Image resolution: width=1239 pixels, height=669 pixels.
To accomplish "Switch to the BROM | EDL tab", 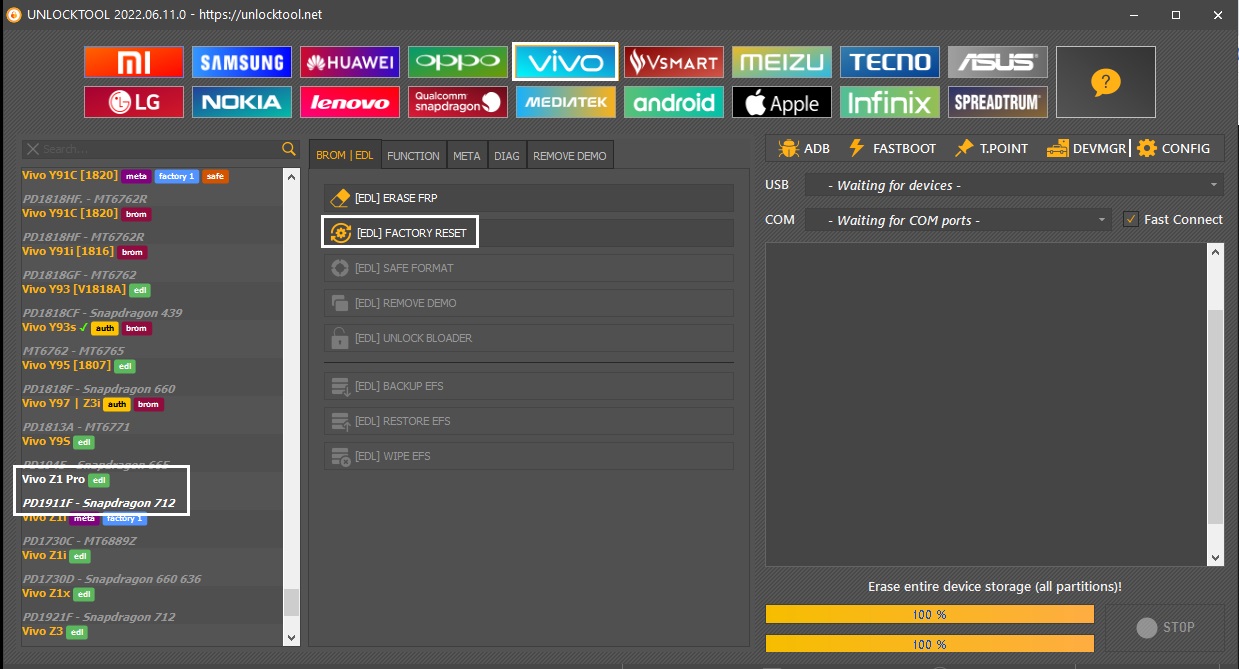I will pyautogui.click(x=345, y=155).
